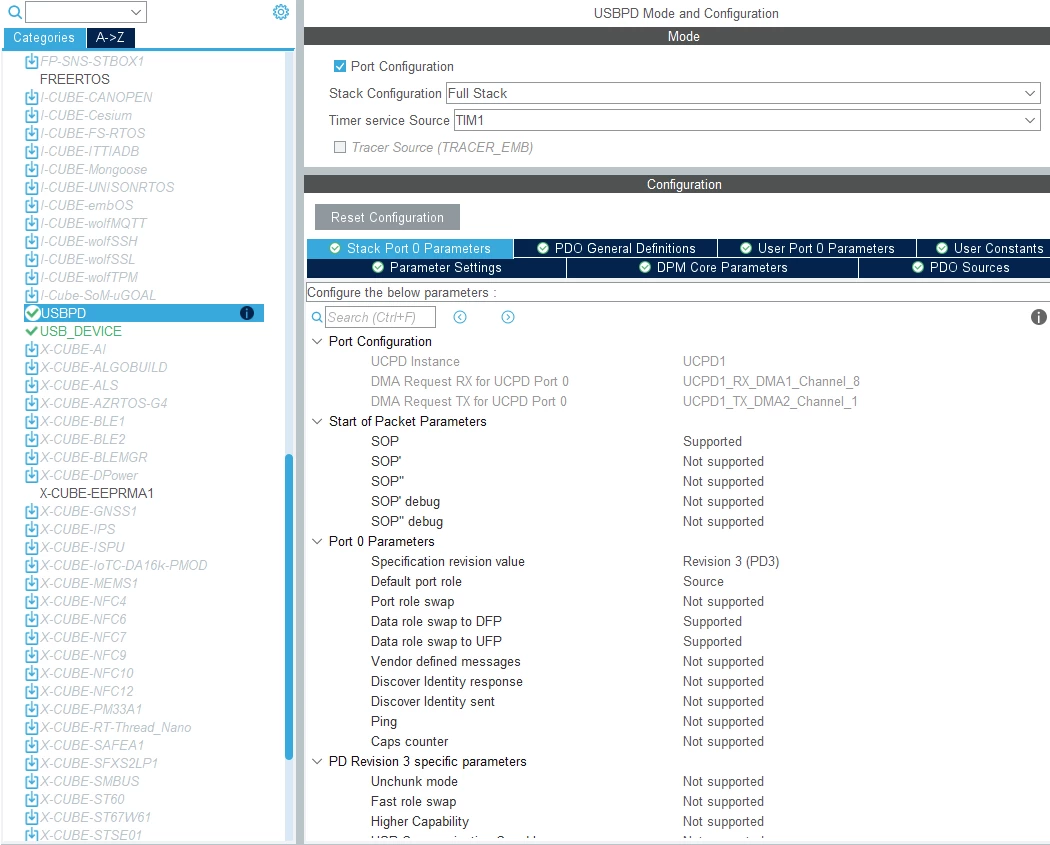This screenshot has height=845, width=1050.
Task: Click the previous search result arrow icon
Action: tap(459, 317)
